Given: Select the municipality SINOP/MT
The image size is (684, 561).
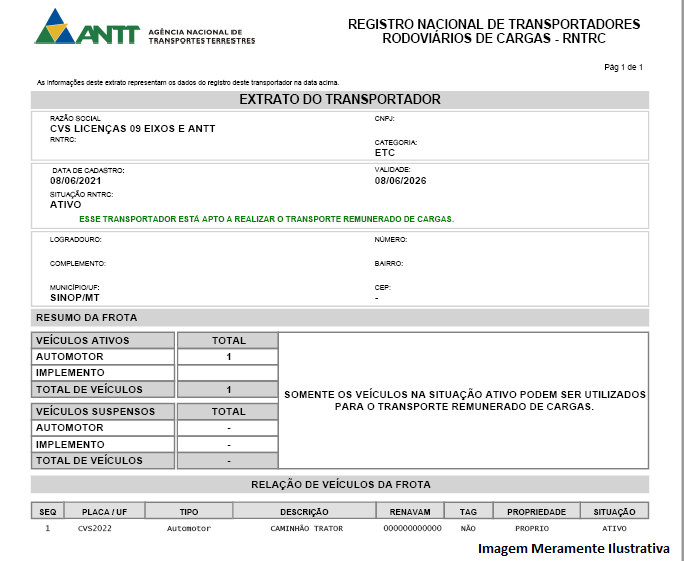Looking at the screenshot, I should [75, 298].
